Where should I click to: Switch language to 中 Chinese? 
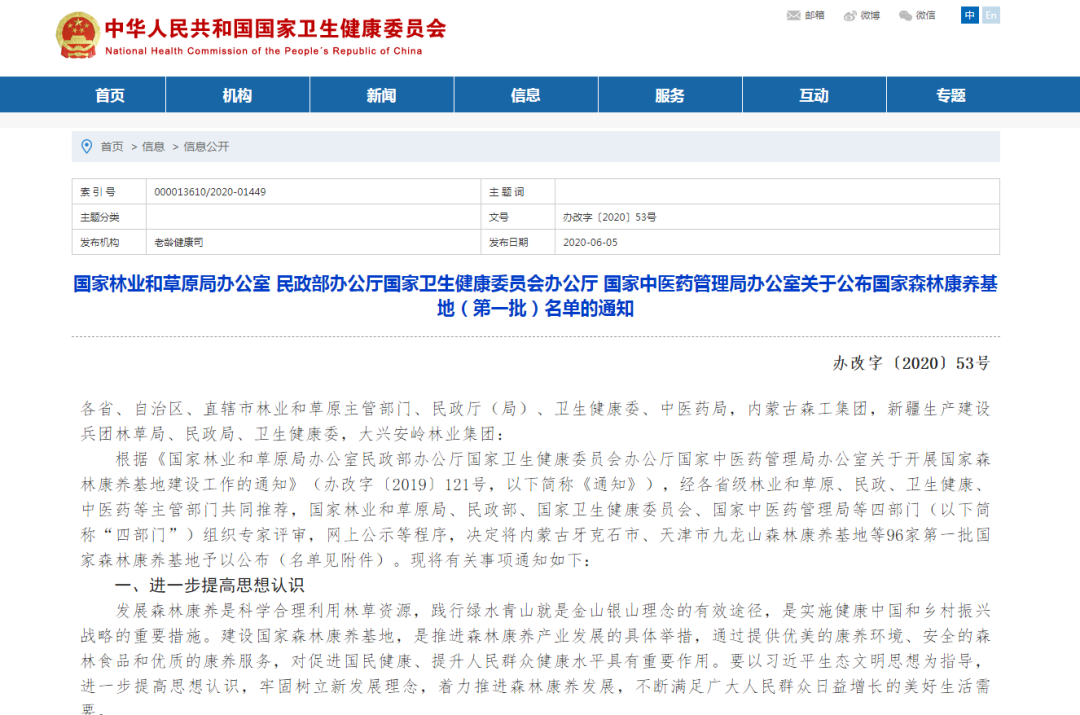[x=969, y=15]
